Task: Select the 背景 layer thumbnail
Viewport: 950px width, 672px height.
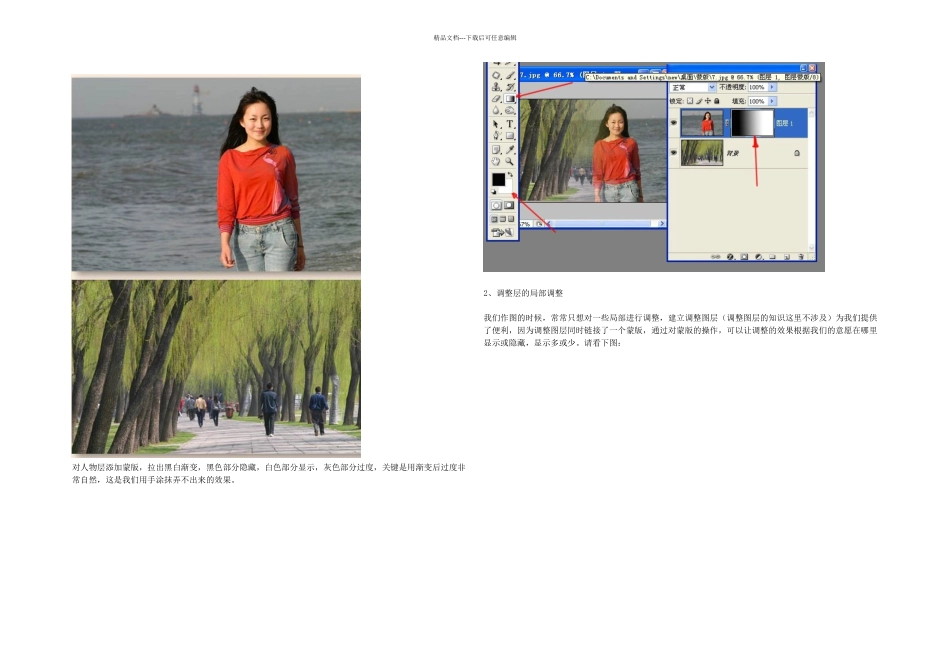Action: point(702,153)
